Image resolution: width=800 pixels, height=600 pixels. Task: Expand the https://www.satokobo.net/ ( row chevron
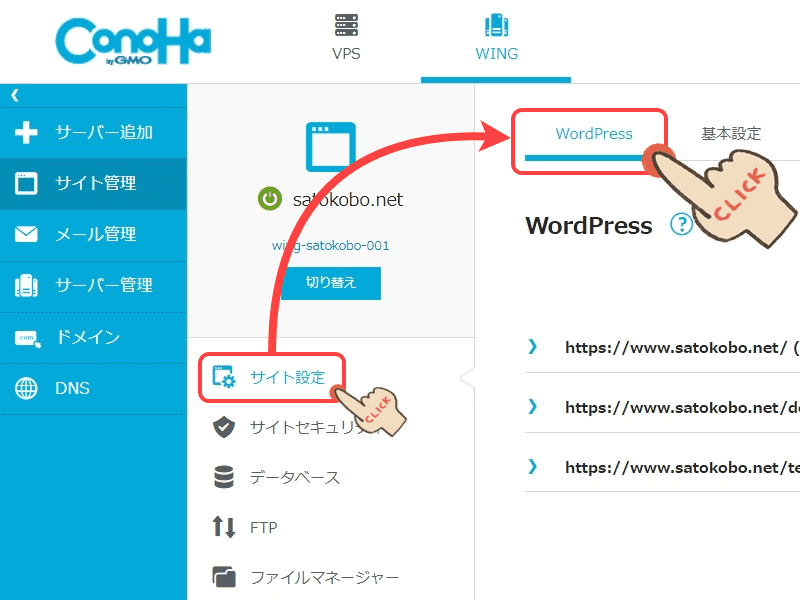(x=533, y=347)
